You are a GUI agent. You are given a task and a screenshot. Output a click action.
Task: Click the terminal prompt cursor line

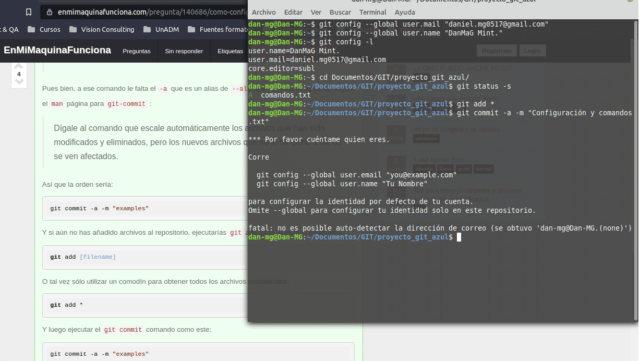[354, 237]
